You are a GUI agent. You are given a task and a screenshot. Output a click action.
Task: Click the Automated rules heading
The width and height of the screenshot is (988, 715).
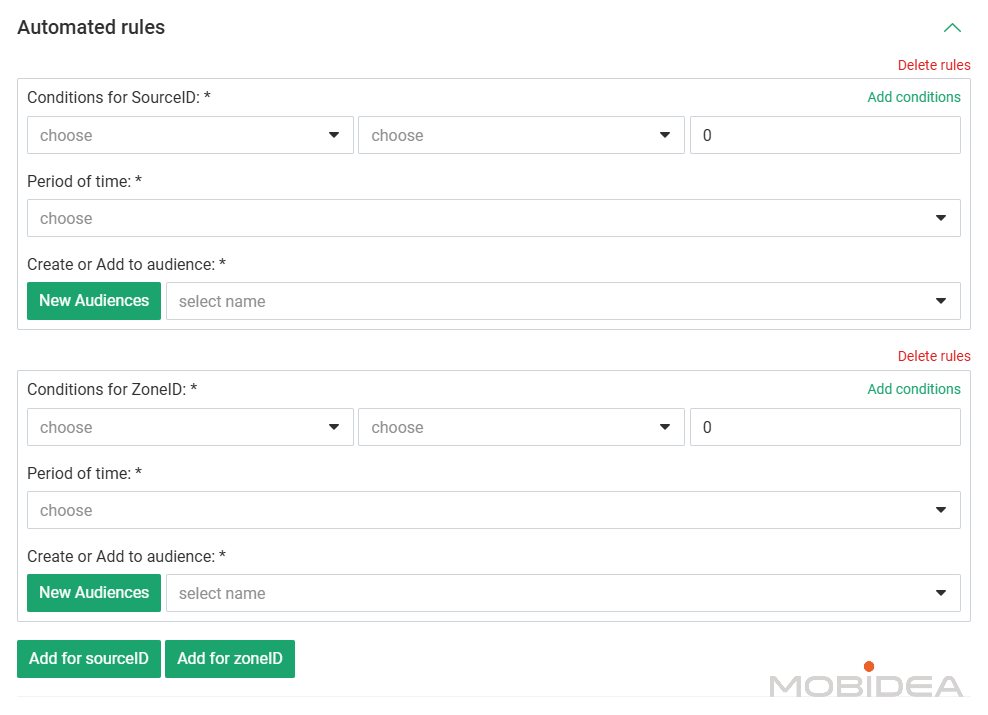pyautogui.click(x=91, y=27)
